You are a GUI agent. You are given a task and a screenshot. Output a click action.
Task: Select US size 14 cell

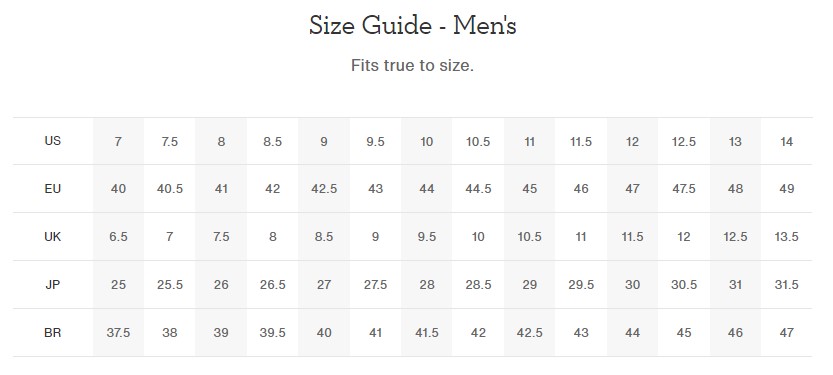click(786, 142)
